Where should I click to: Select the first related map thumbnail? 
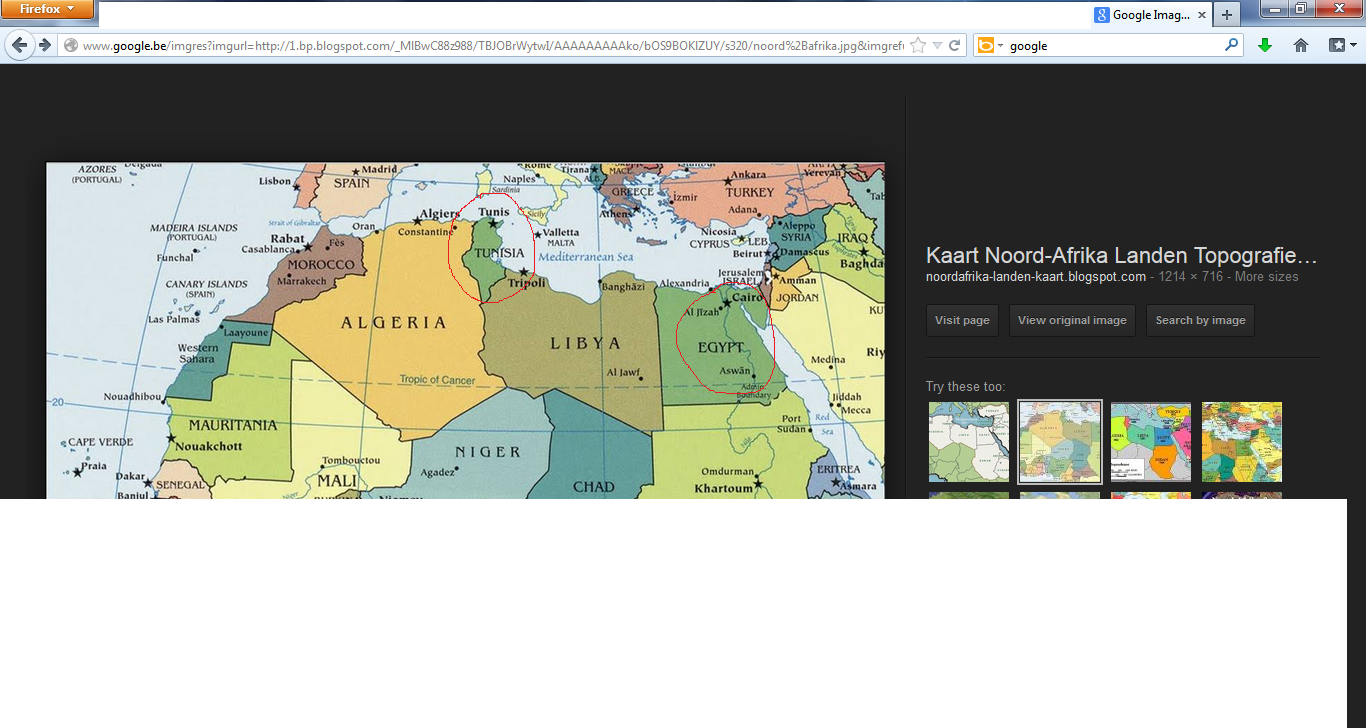tap(969, 441)
